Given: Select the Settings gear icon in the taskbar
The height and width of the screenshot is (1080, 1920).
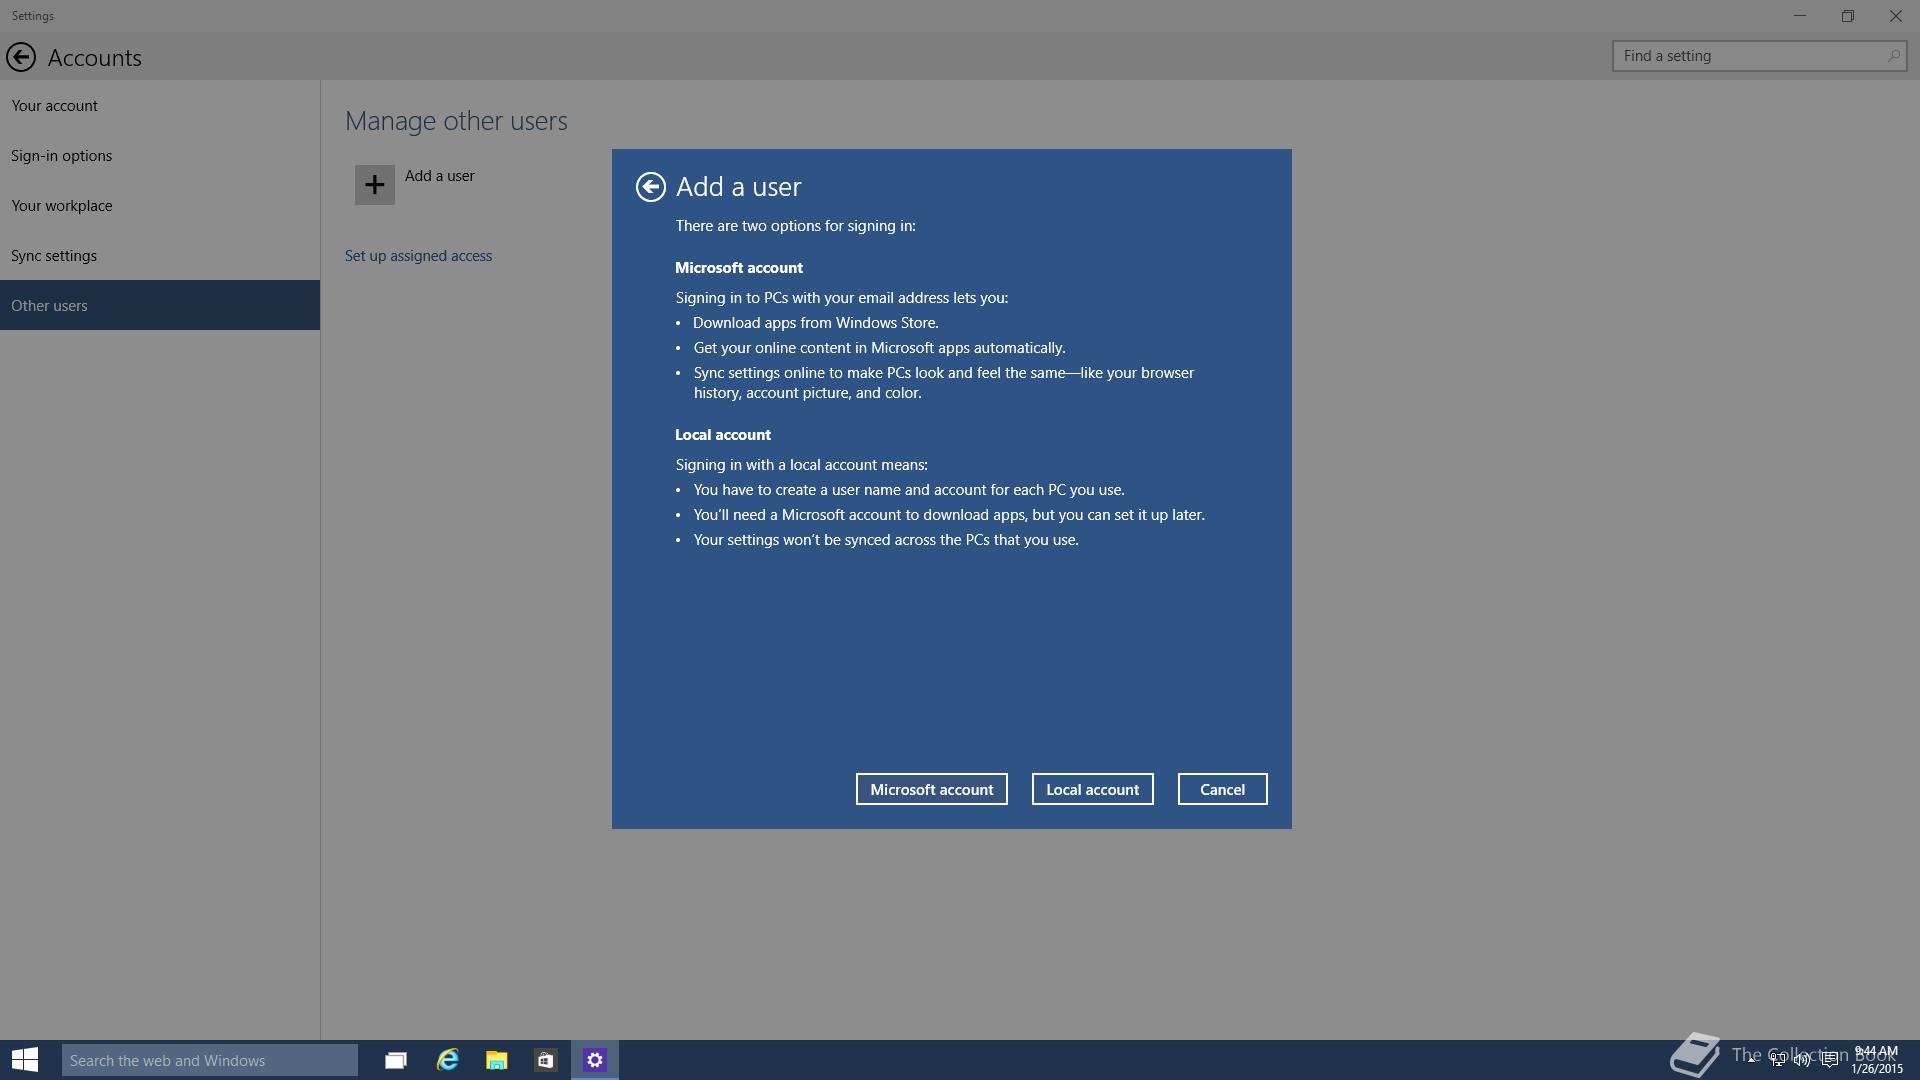Looking at the screenshot, I should (595, 1060).
